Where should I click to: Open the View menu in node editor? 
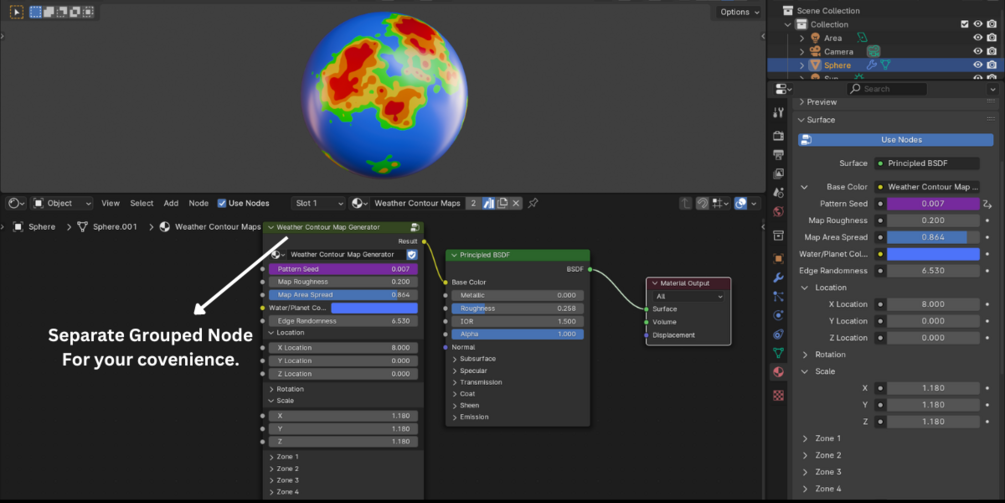click(x=110, y=203)
